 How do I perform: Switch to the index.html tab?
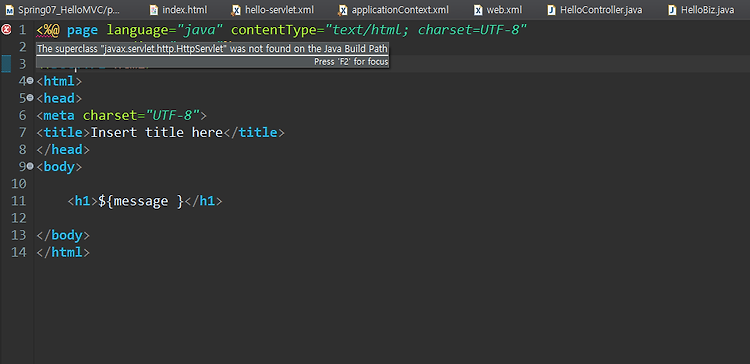click(x=178, y=10)
